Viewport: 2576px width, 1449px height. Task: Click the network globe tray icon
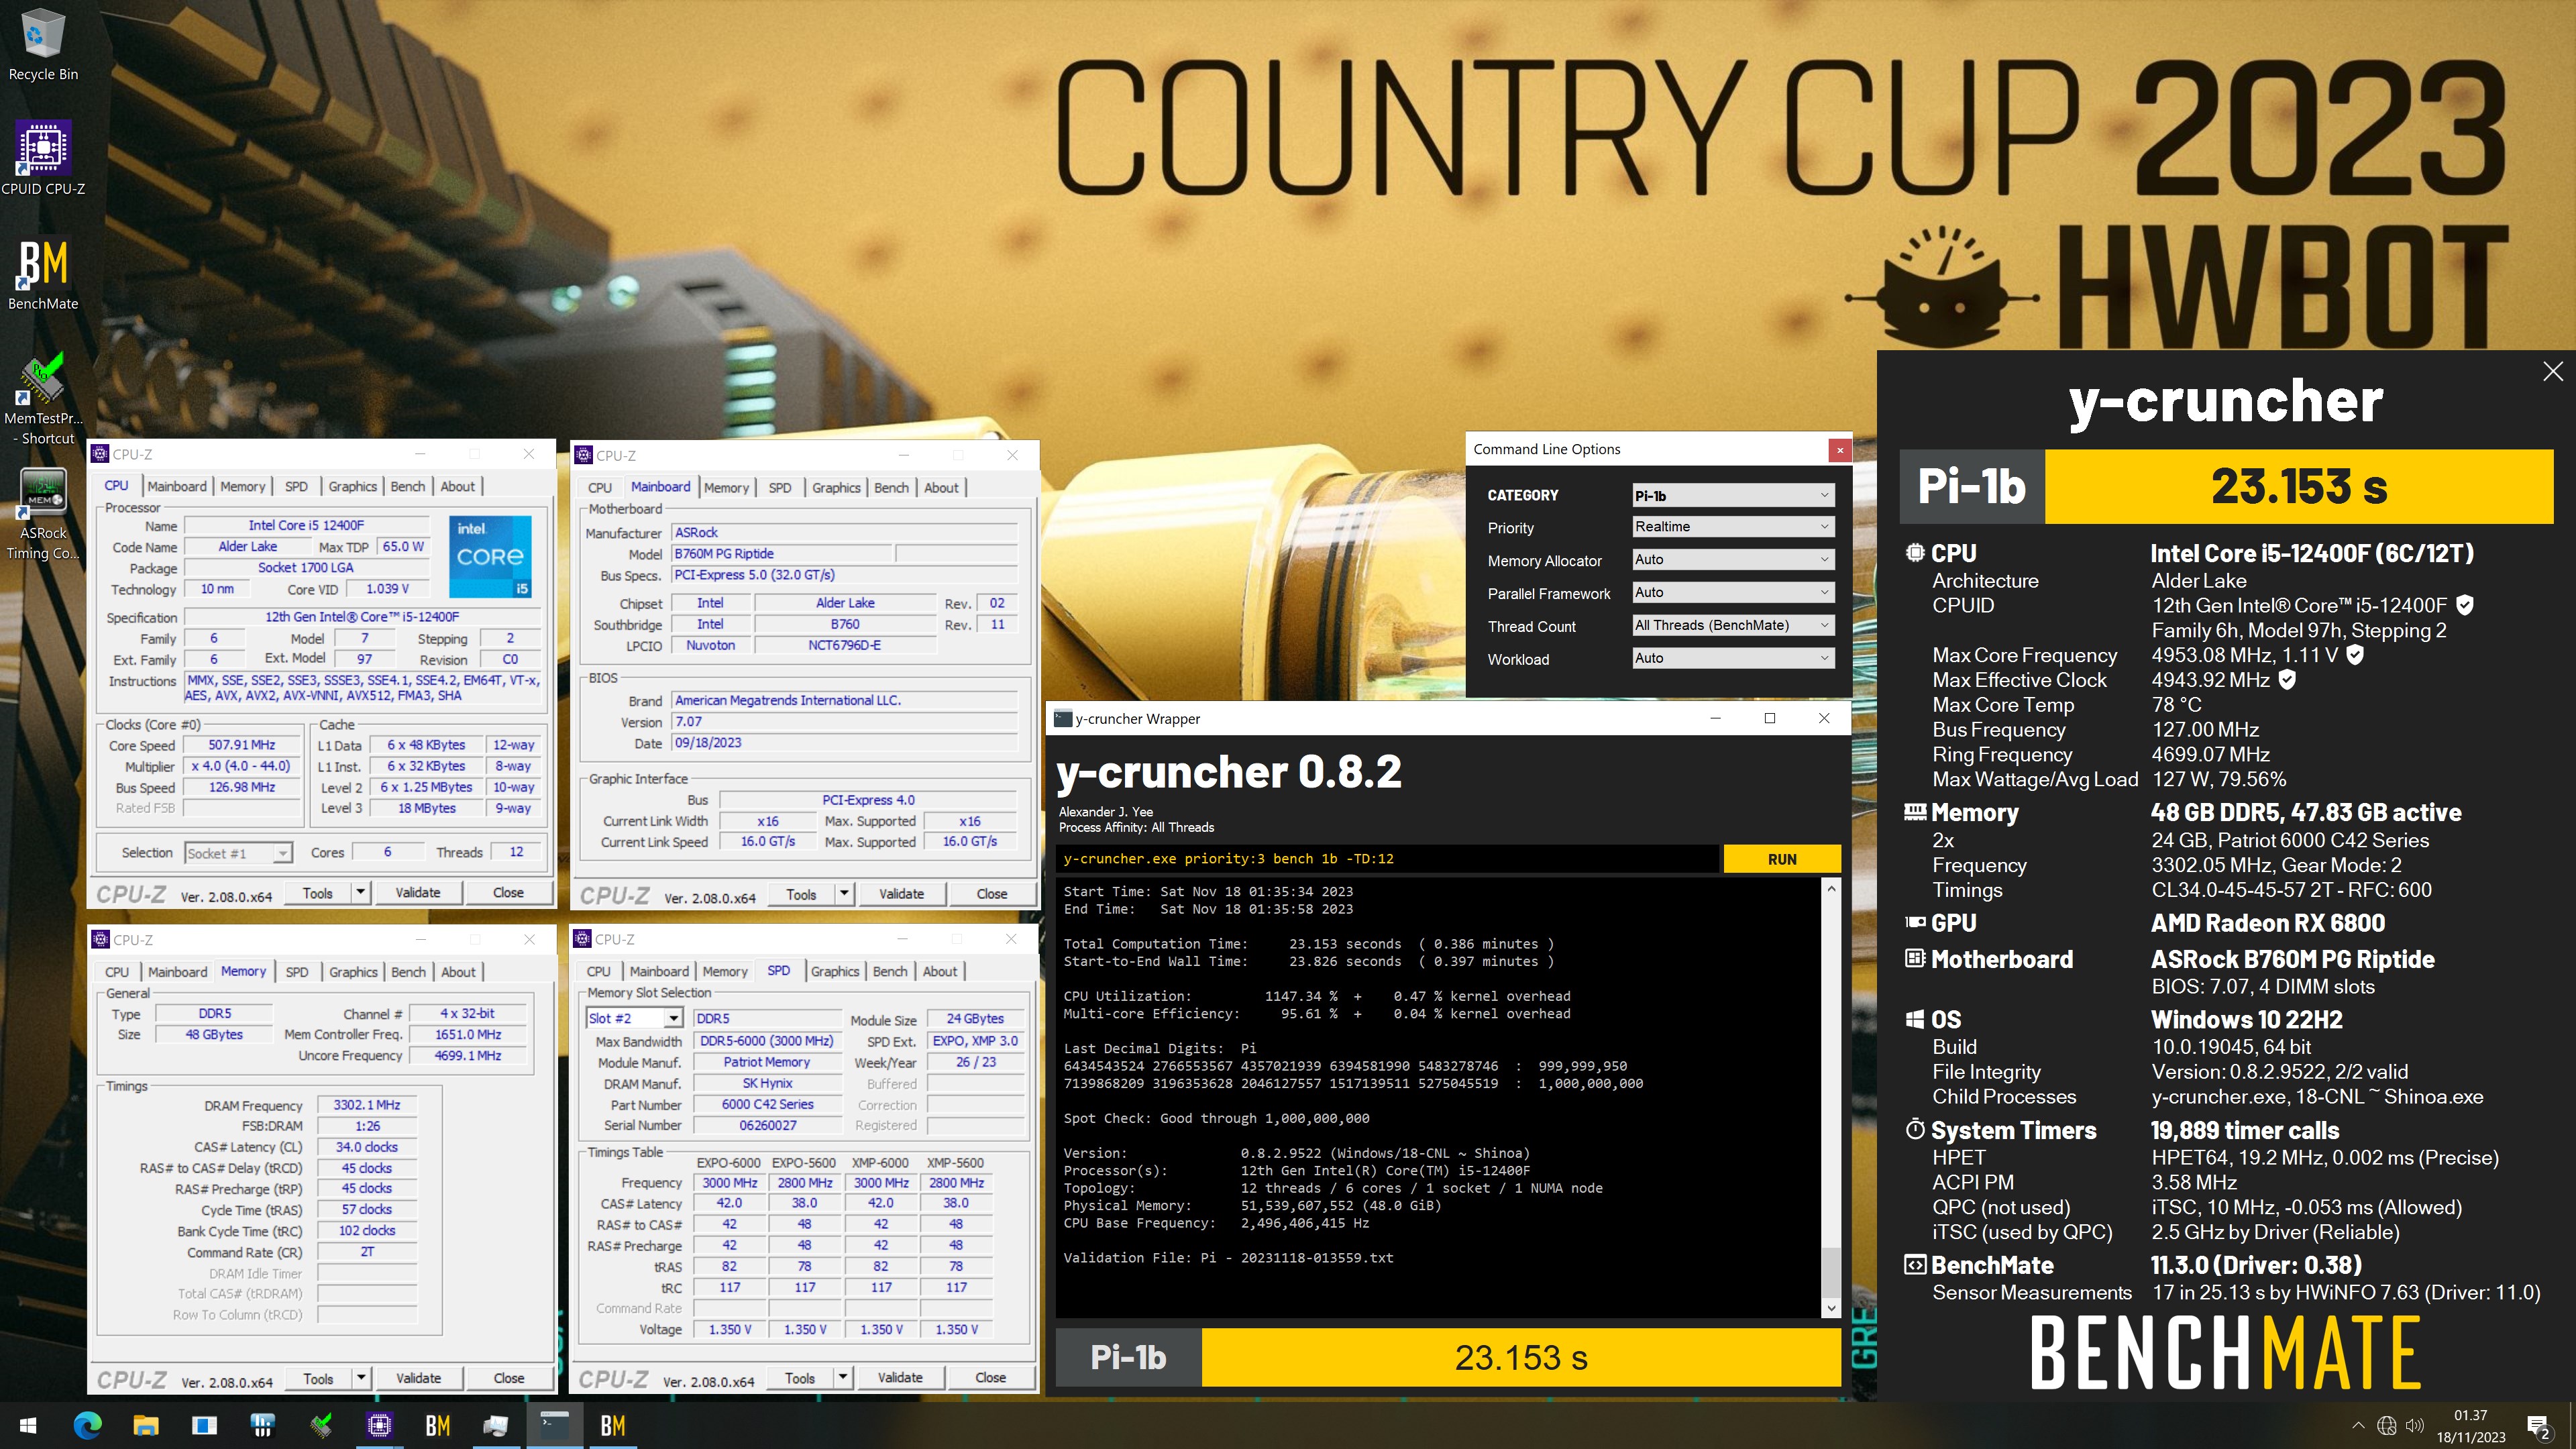tap(2386, 1425)
